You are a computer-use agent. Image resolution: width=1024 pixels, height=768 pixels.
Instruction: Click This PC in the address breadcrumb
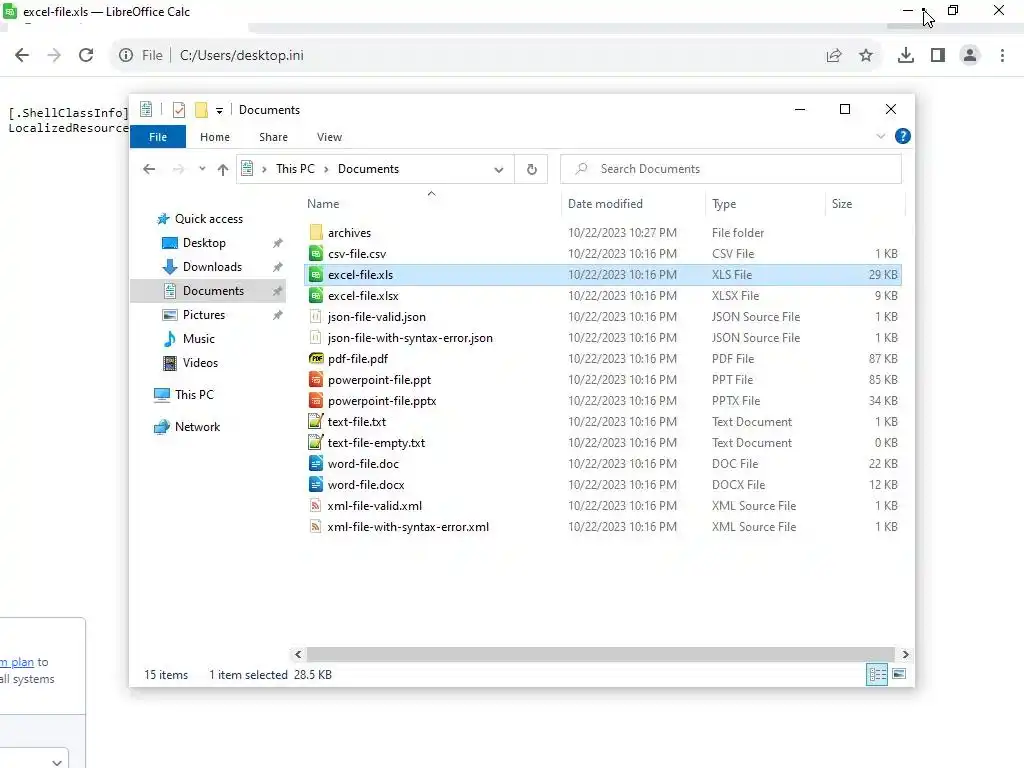pyautogui.click(x=295, y=168)
